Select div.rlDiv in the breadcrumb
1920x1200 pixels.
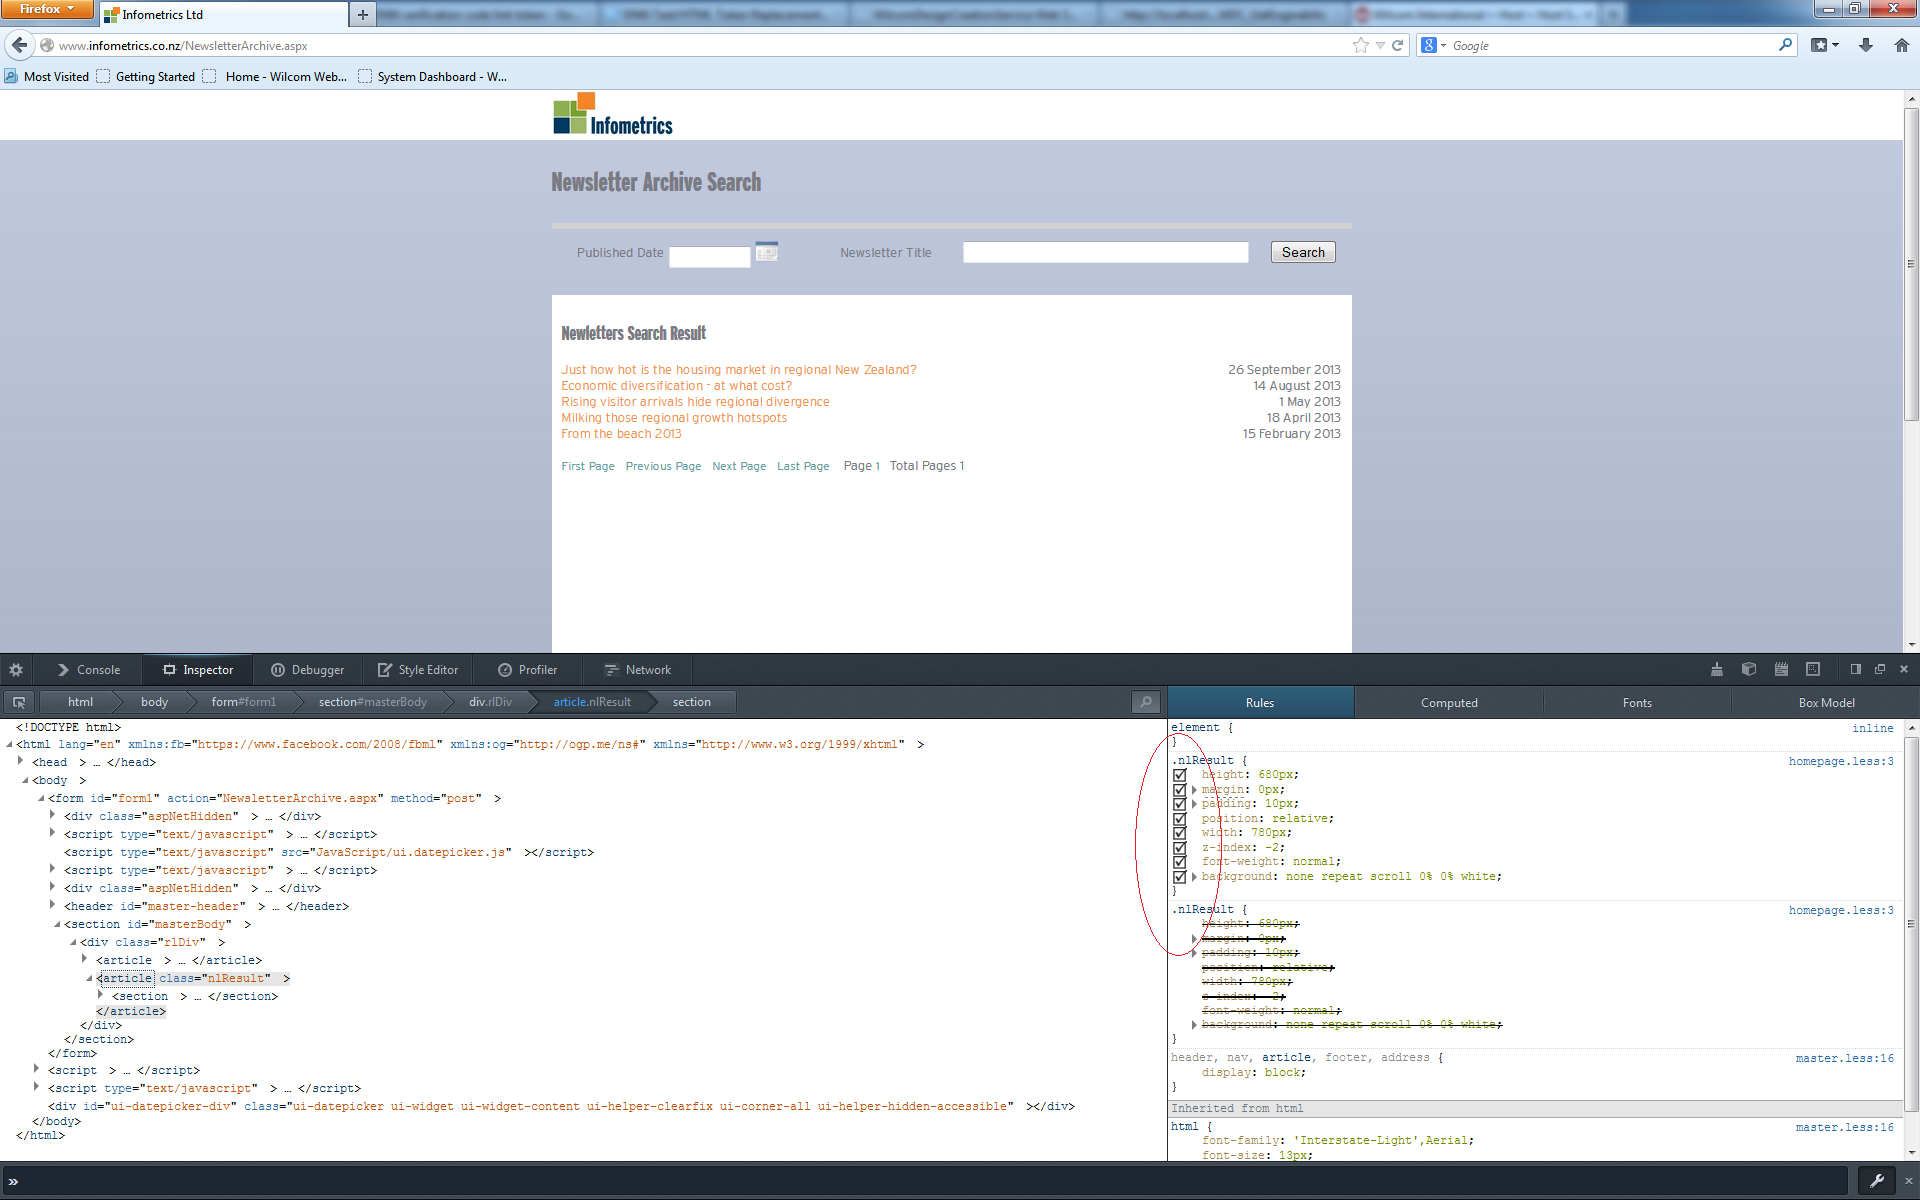(x=490, y=702)
